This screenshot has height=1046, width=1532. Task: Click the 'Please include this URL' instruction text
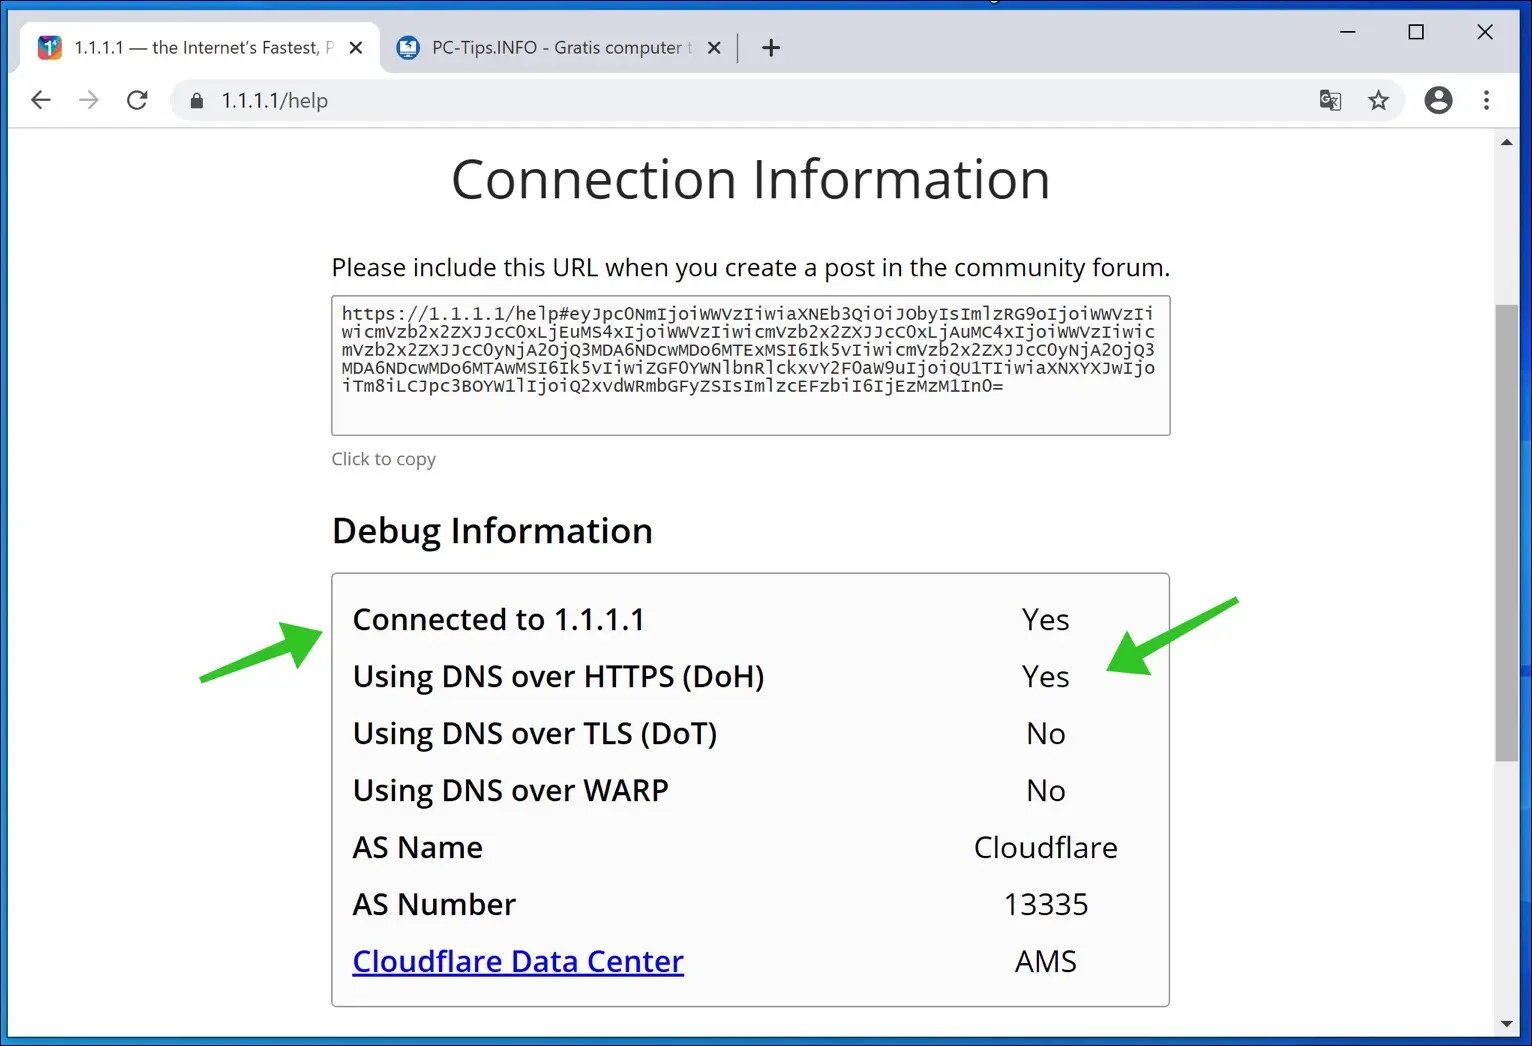(750, 268)
